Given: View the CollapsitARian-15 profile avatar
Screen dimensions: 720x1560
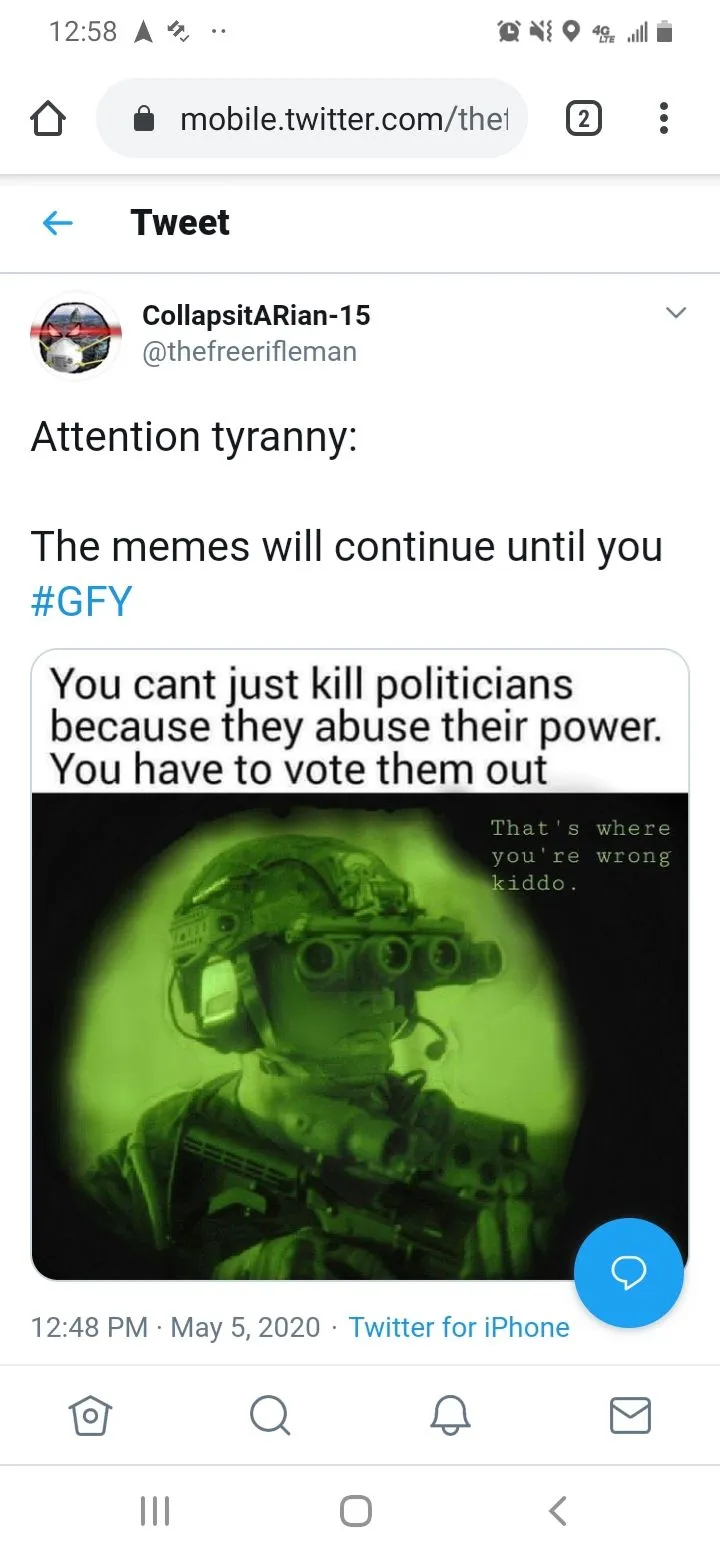Looking at the screenshot, I should pyautogui.click(x=75, y=335).
